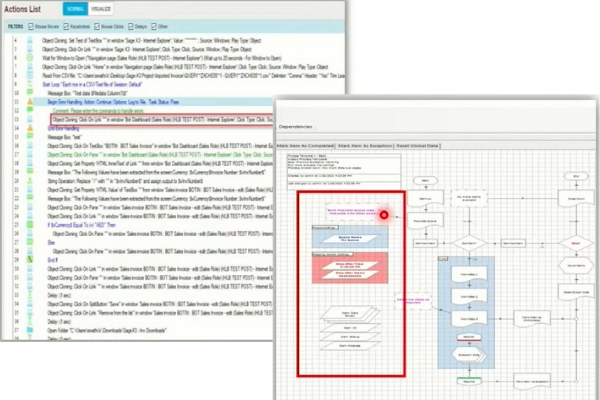The image size is (600, 400).
Task: Click the object cloning icon on line 13
Action: tap(30, 119)
